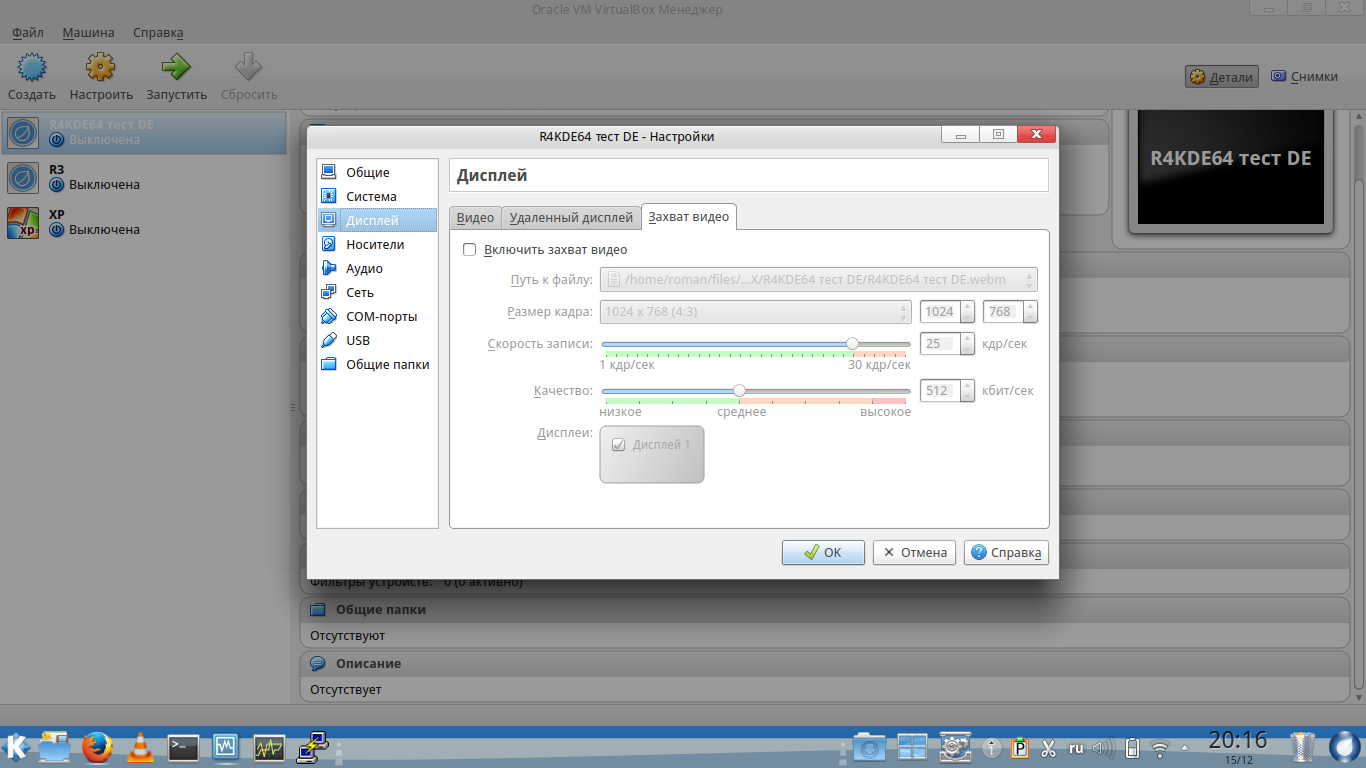Screen dimensions: 1366x768
Task: Click the Настроить gear toolbar icon
Action: 100,68
